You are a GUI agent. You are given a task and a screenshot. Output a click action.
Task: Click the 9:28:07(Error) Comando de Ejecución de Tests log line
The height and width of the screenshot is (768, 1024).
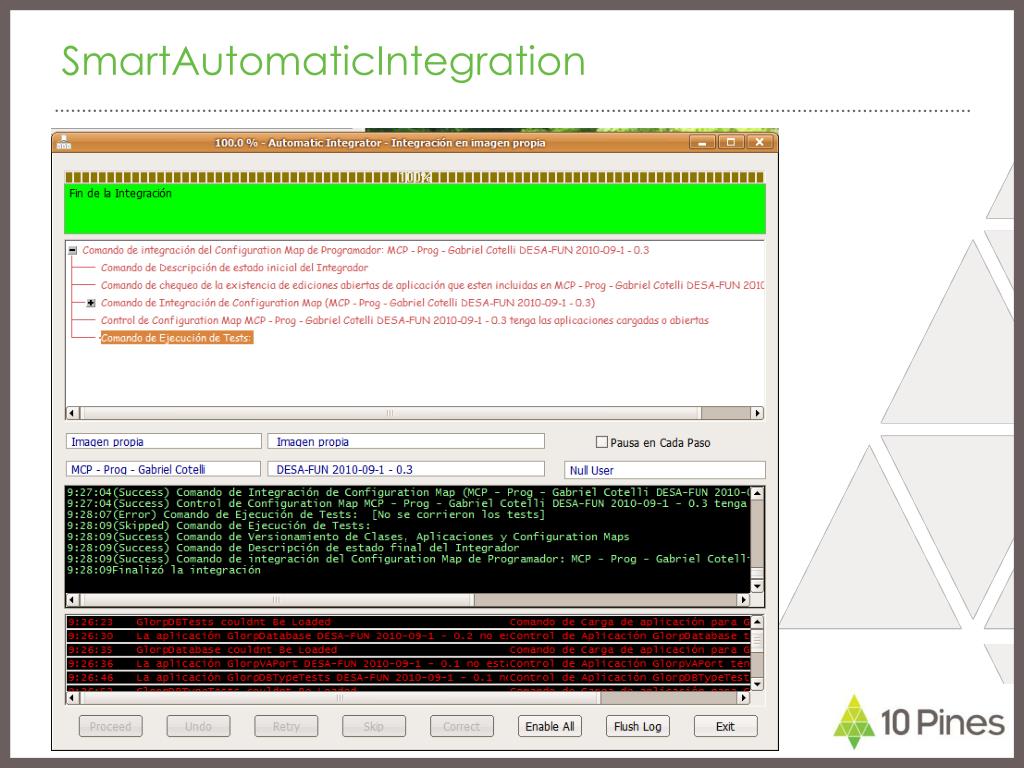[x=306, y=515]
